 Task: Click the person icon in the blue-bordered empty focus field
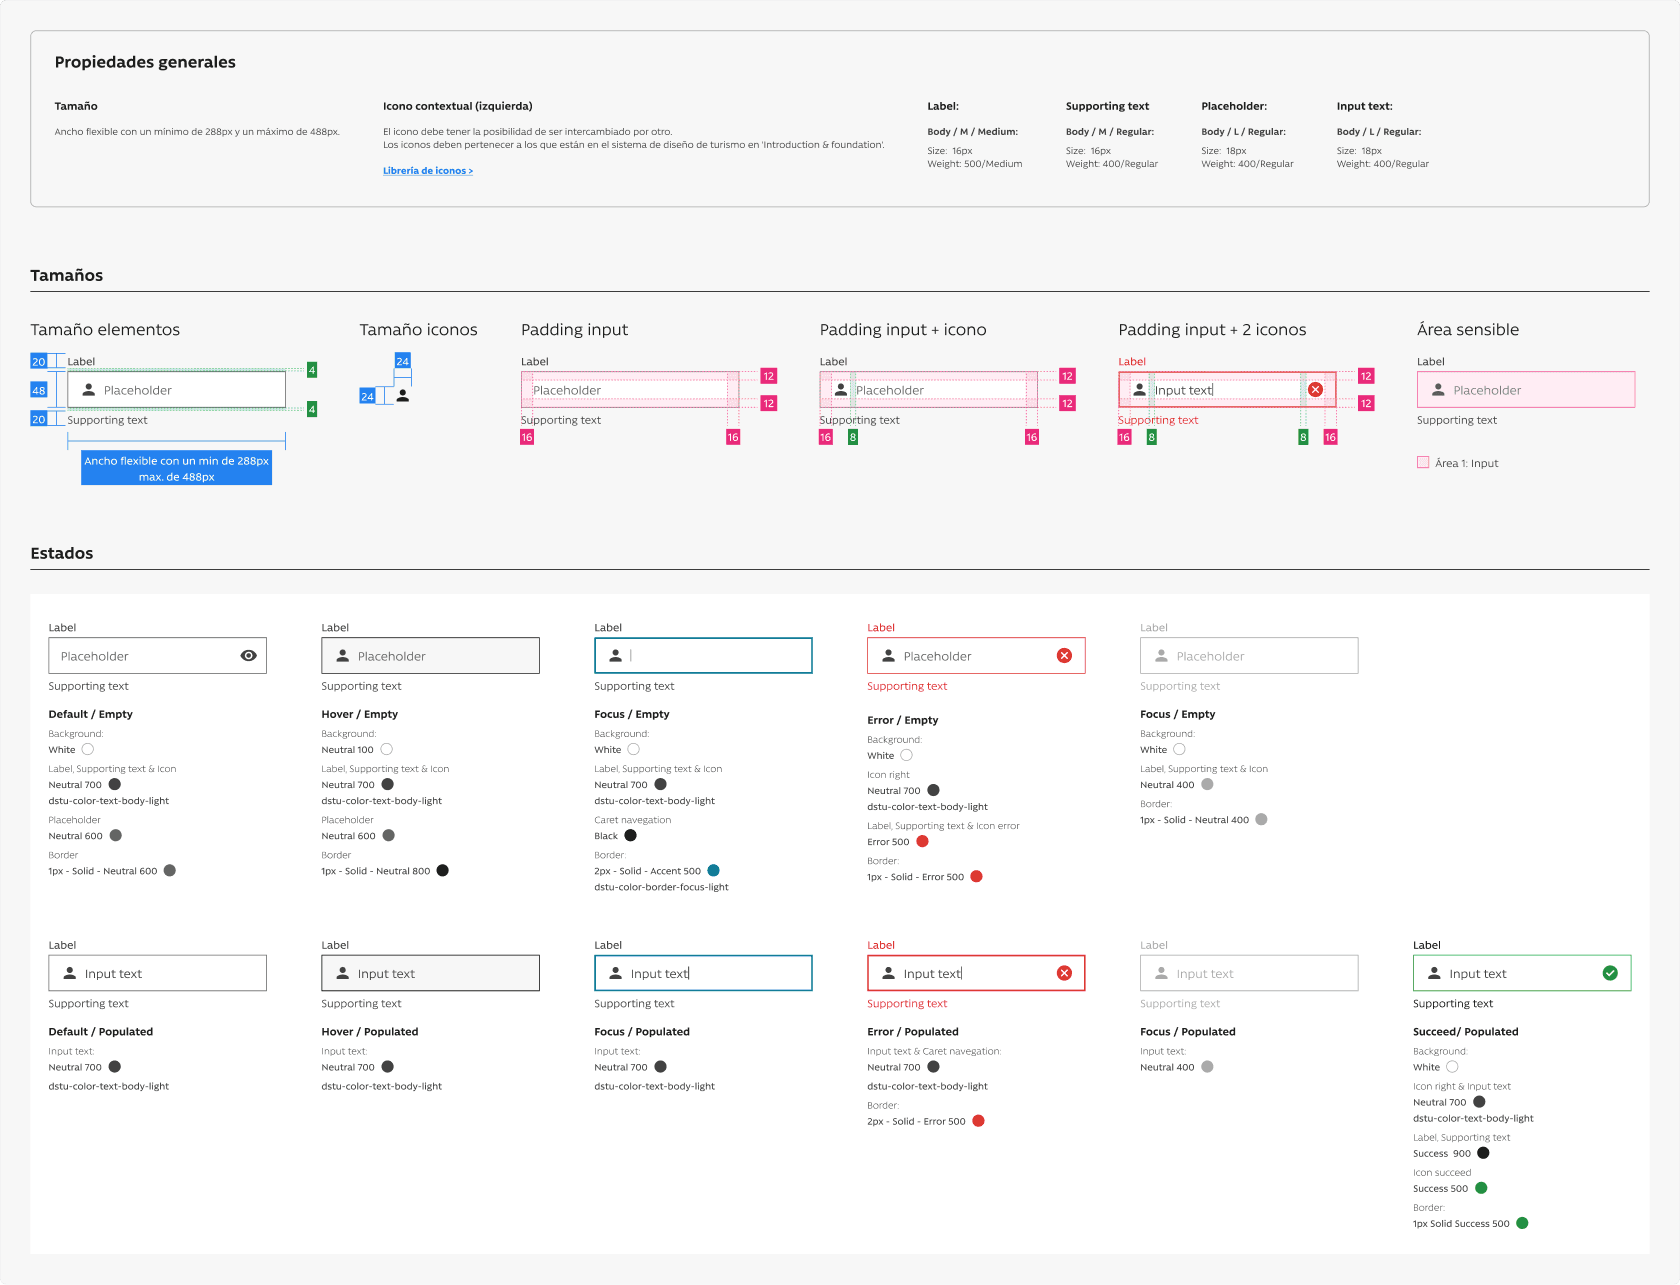click(615, 656)
